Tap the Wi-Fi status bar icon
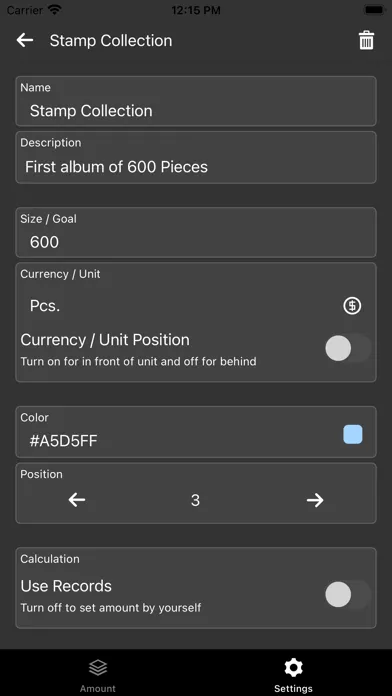This screenshot has width=392, height=696. [x=55, y=10]
